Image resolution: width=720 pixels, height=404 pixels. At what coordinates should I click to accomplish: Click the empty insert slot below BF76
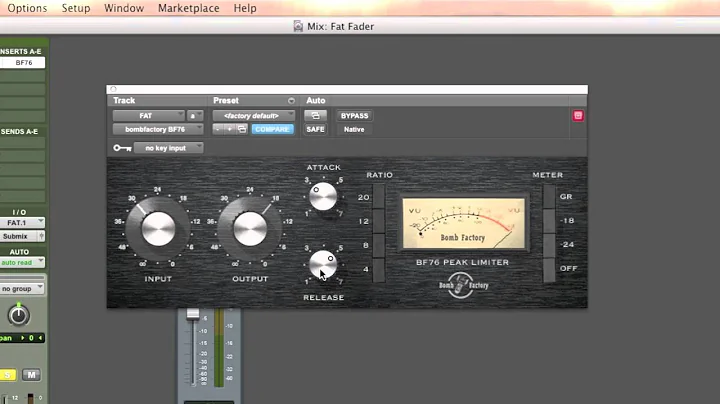22,76
